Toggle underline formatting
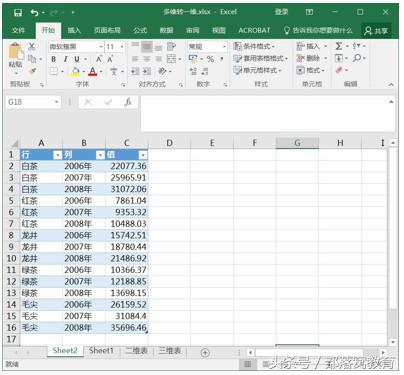404x375 pixels. (x=77, y=59)
